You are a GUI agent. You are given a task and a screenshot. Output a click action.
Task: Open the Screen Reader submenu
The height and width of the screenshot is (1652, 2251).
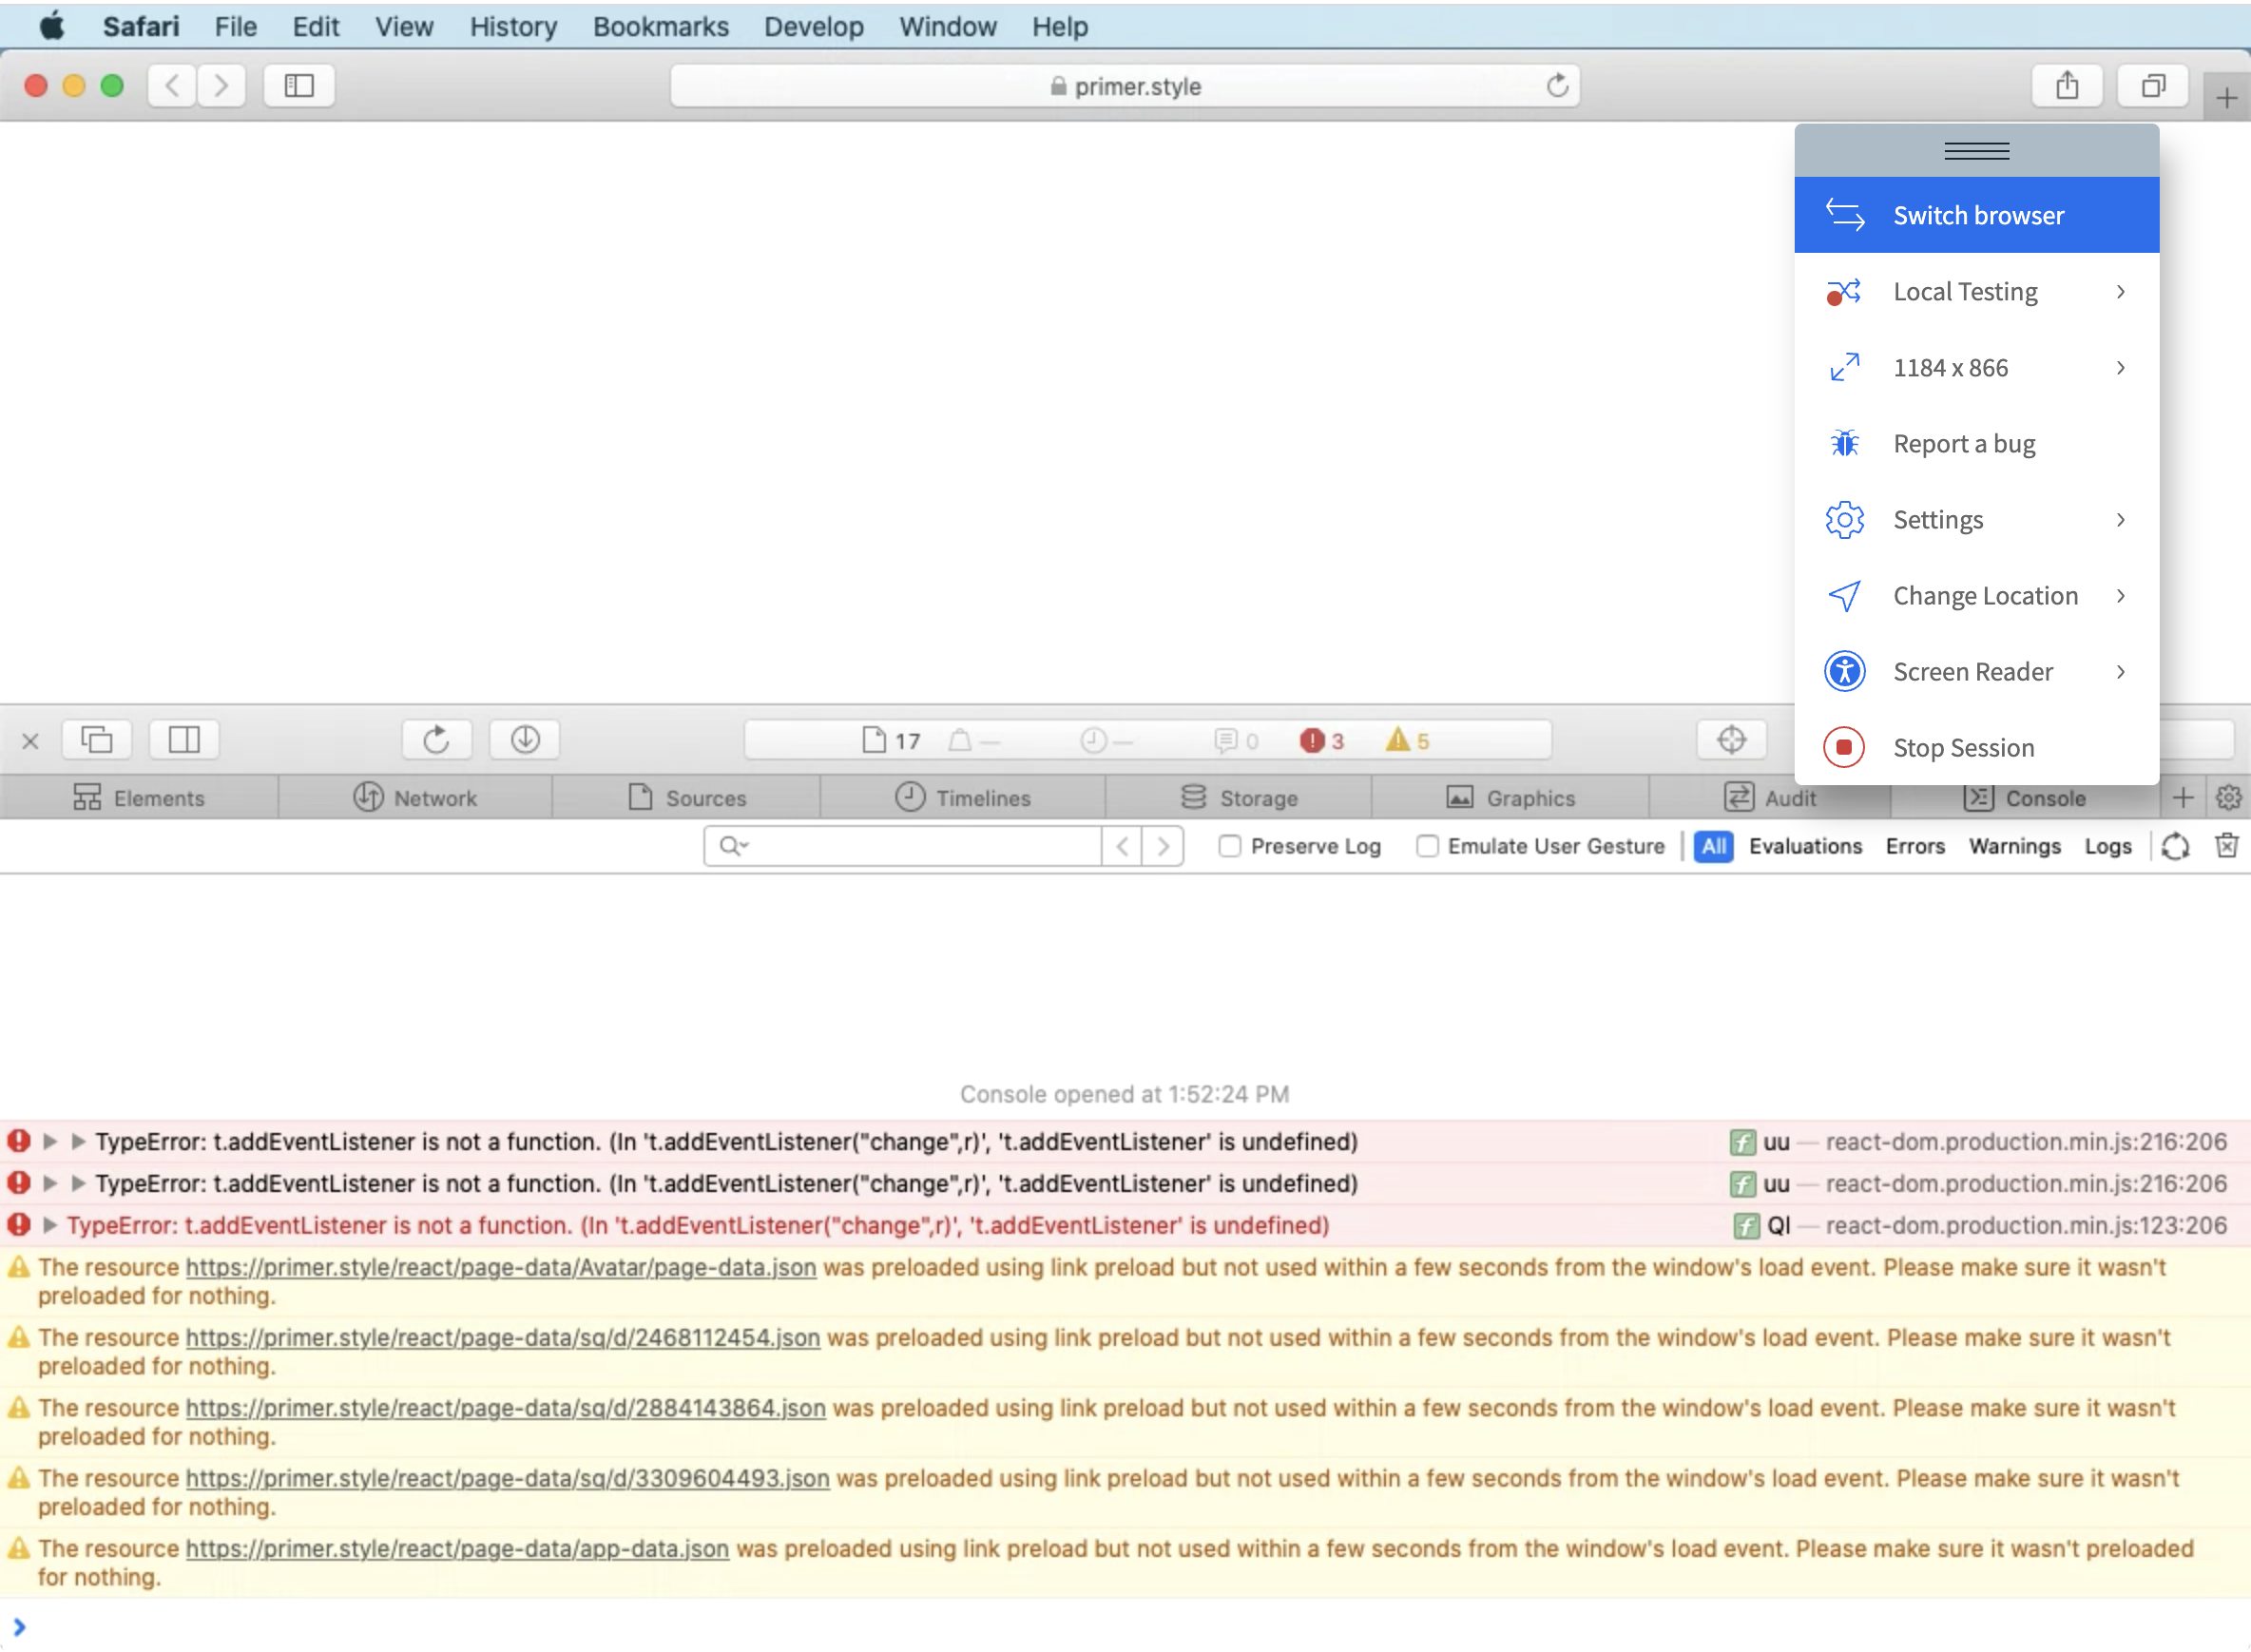tap(1973, 671)
